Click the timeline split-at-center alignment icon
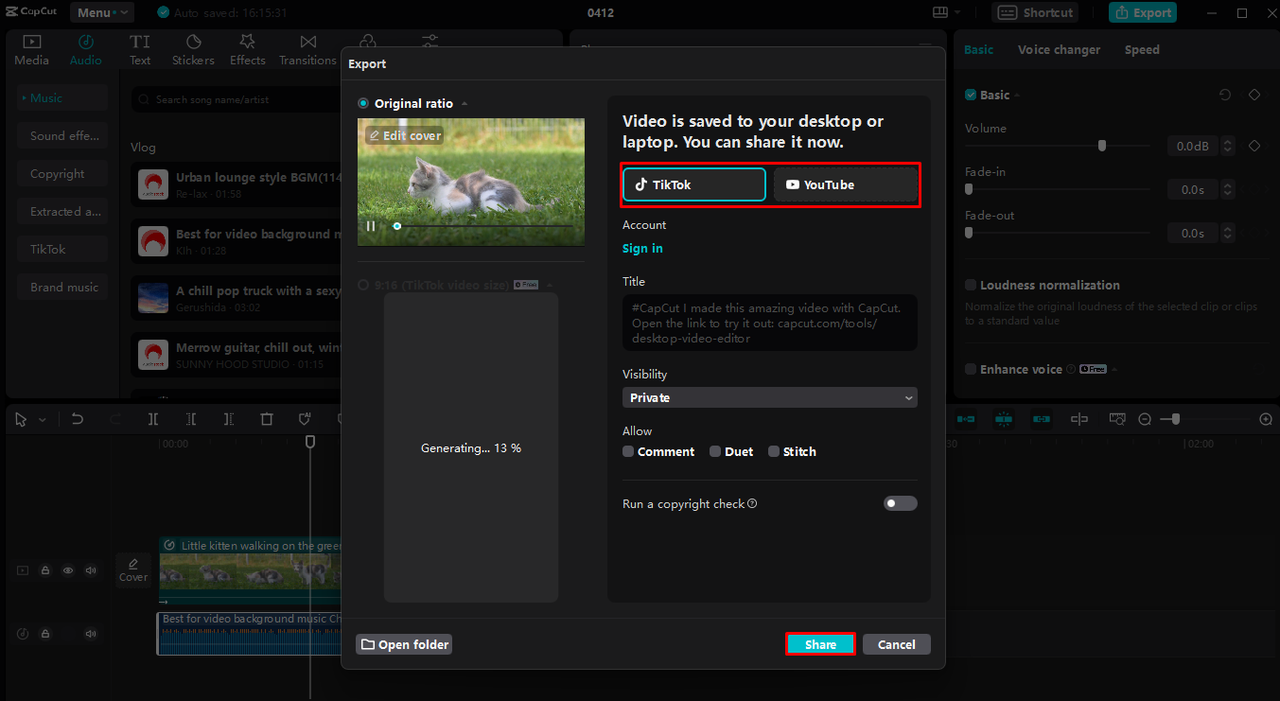This screenshot has width=1280, height=701. (1079, 419)
